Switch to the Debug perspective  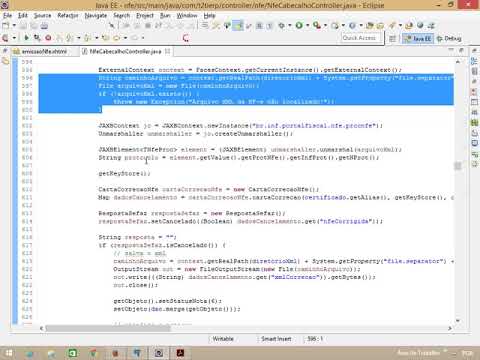click(x=449, y=39)
